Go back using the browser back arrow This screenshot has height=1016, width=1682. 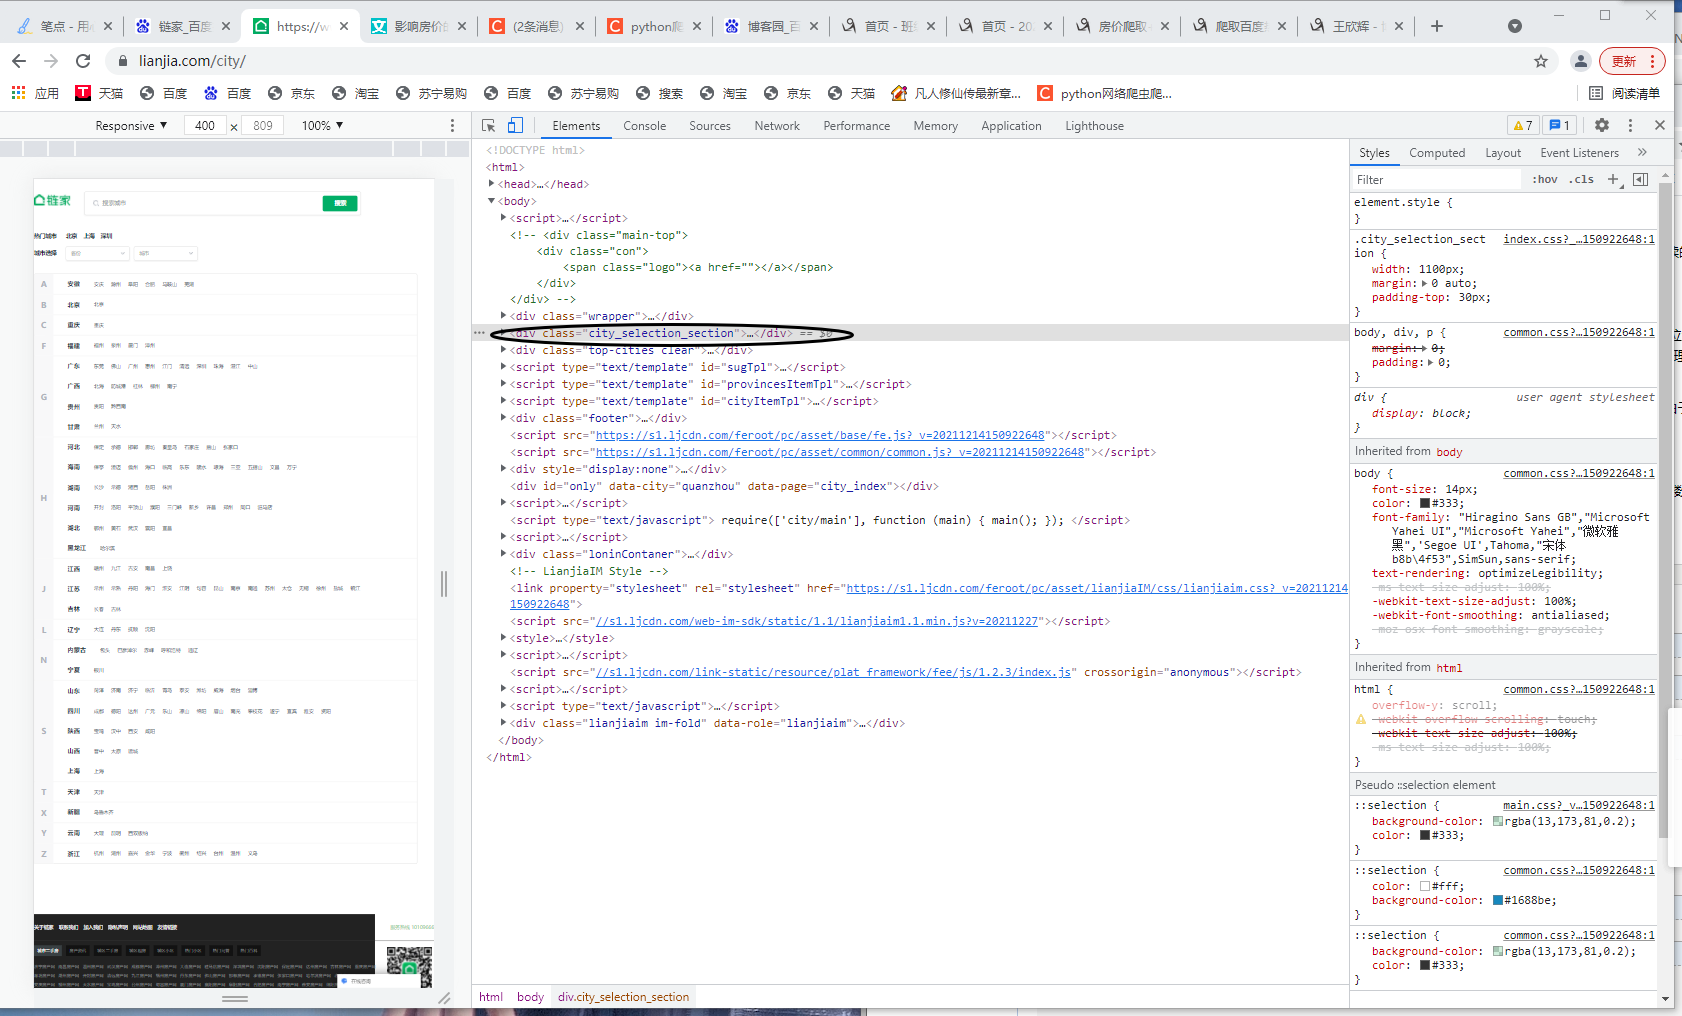[x=19, y=61]
